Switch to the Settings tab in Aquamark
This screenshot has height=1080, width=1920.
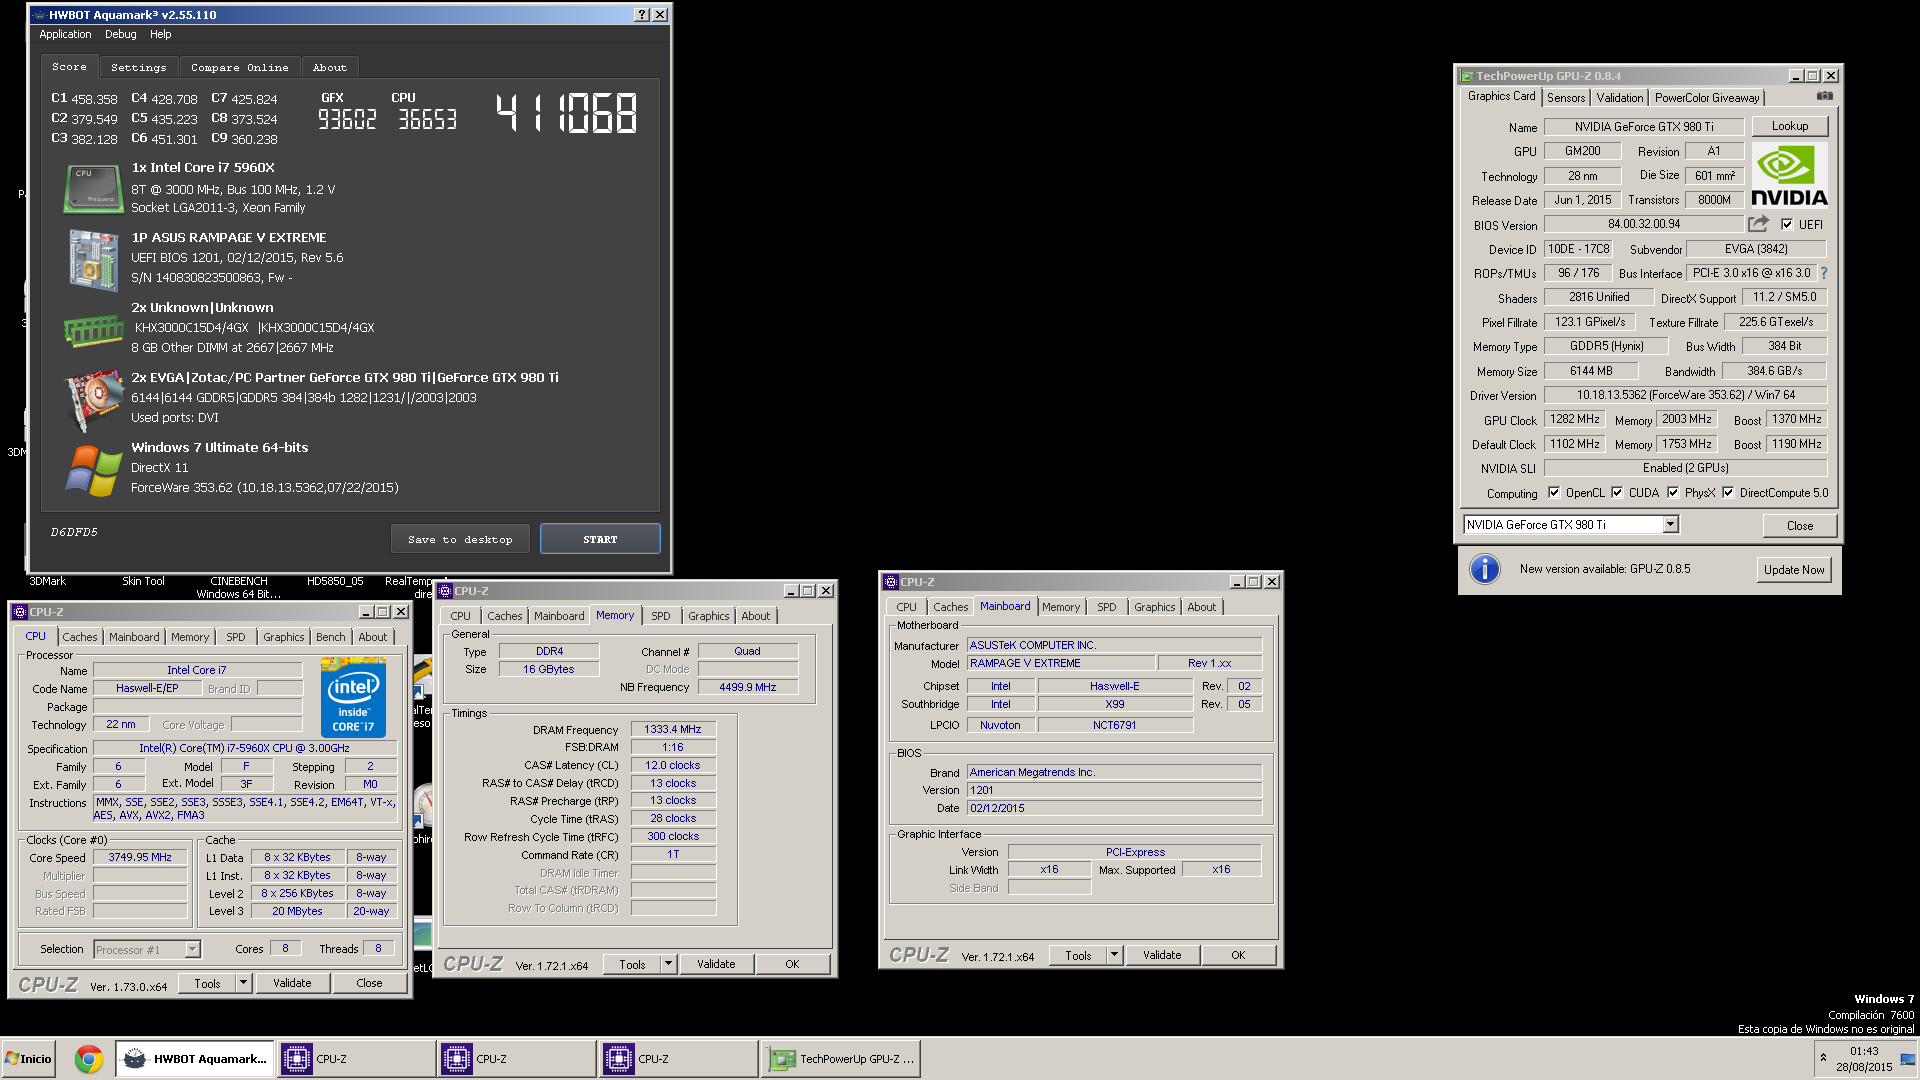coord(138,67)
